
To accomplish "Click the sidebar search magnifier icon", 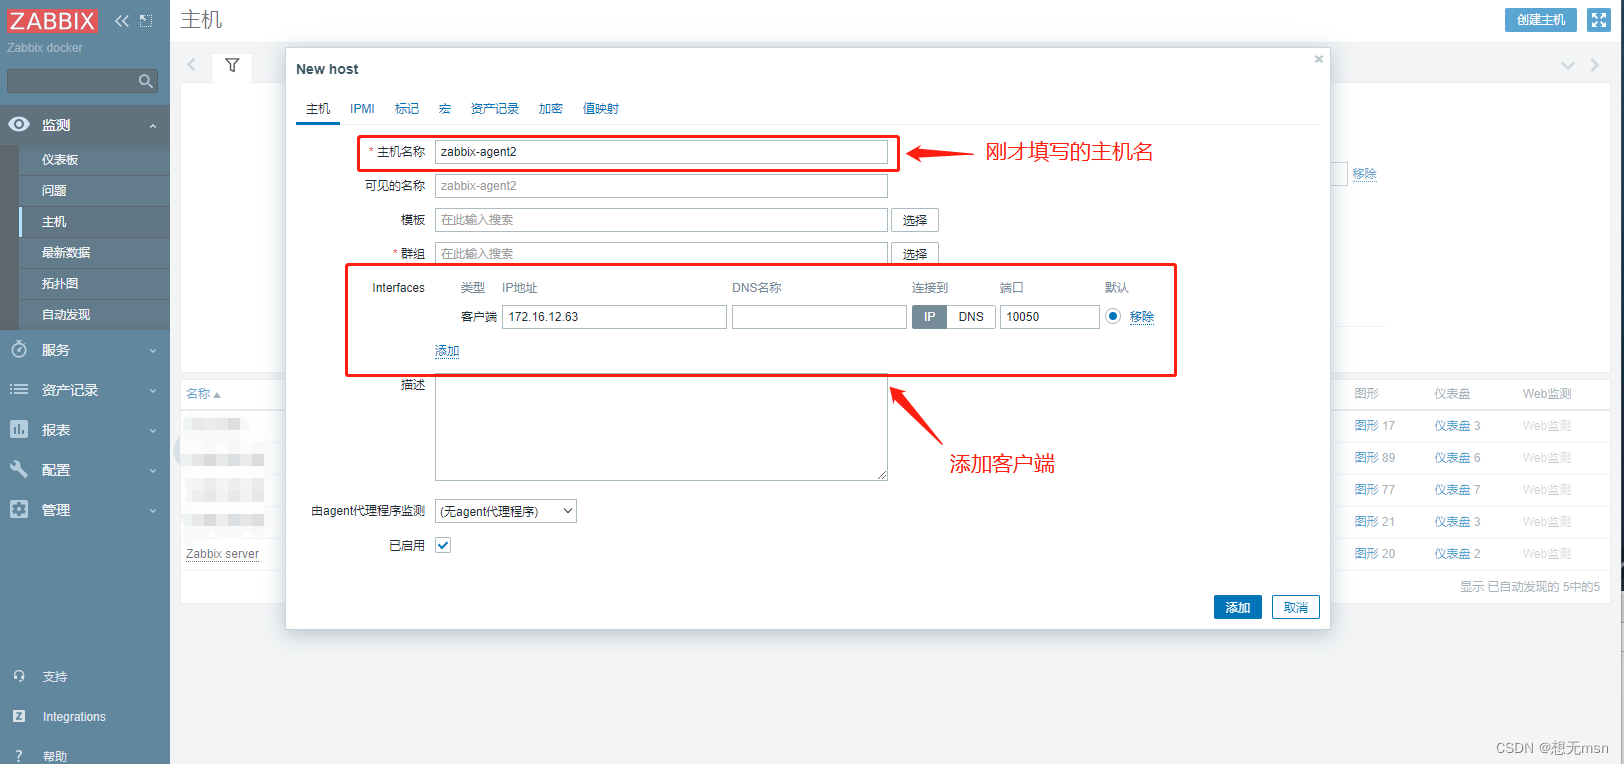I will point(146,81).
